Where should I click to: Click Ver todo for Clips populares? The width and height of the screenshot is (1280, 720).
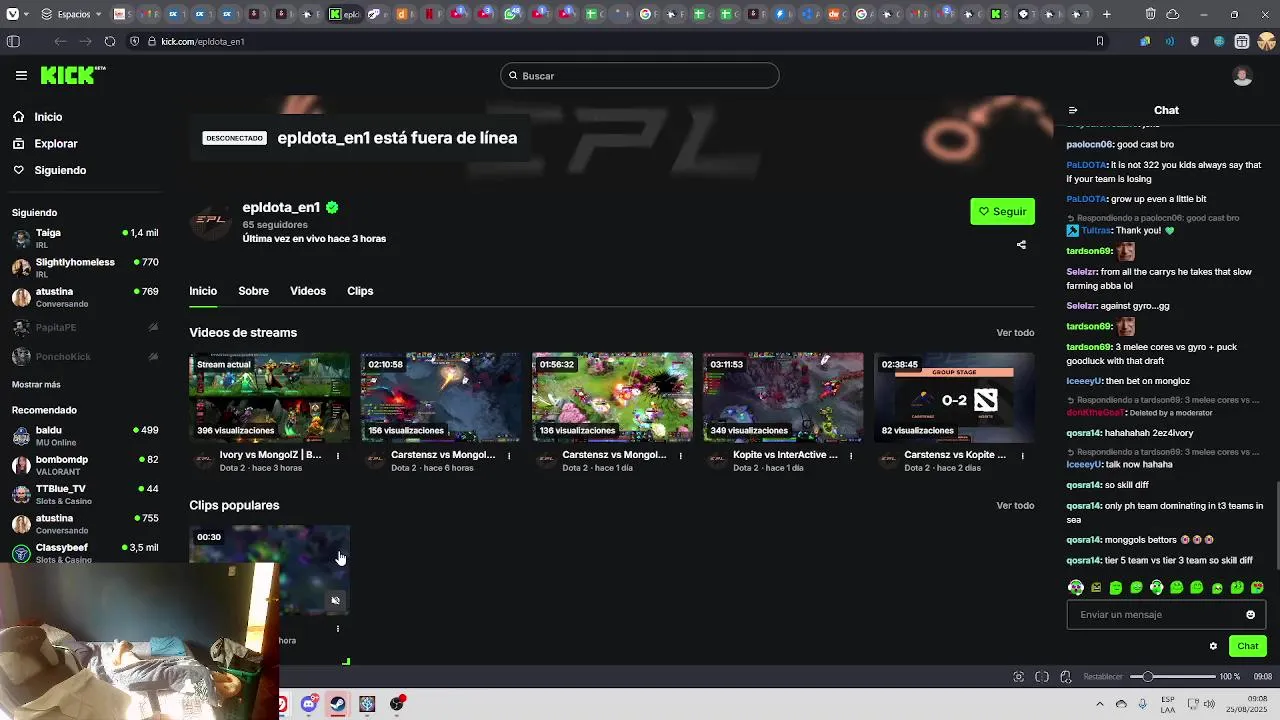click(1015, 506)
